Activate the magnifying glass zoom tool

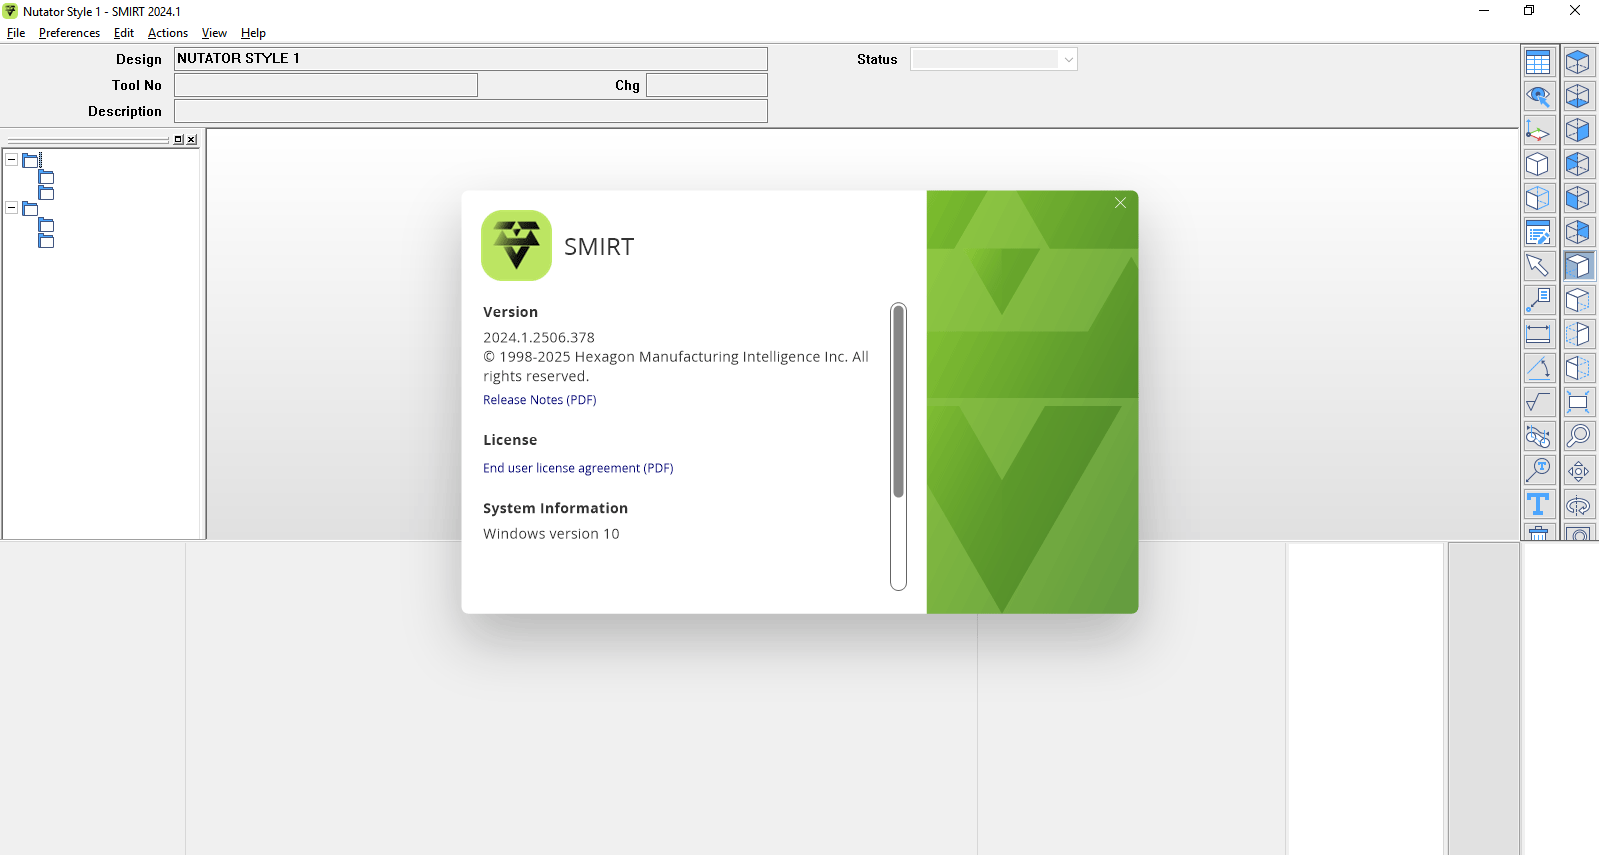tap(1578, 436)
